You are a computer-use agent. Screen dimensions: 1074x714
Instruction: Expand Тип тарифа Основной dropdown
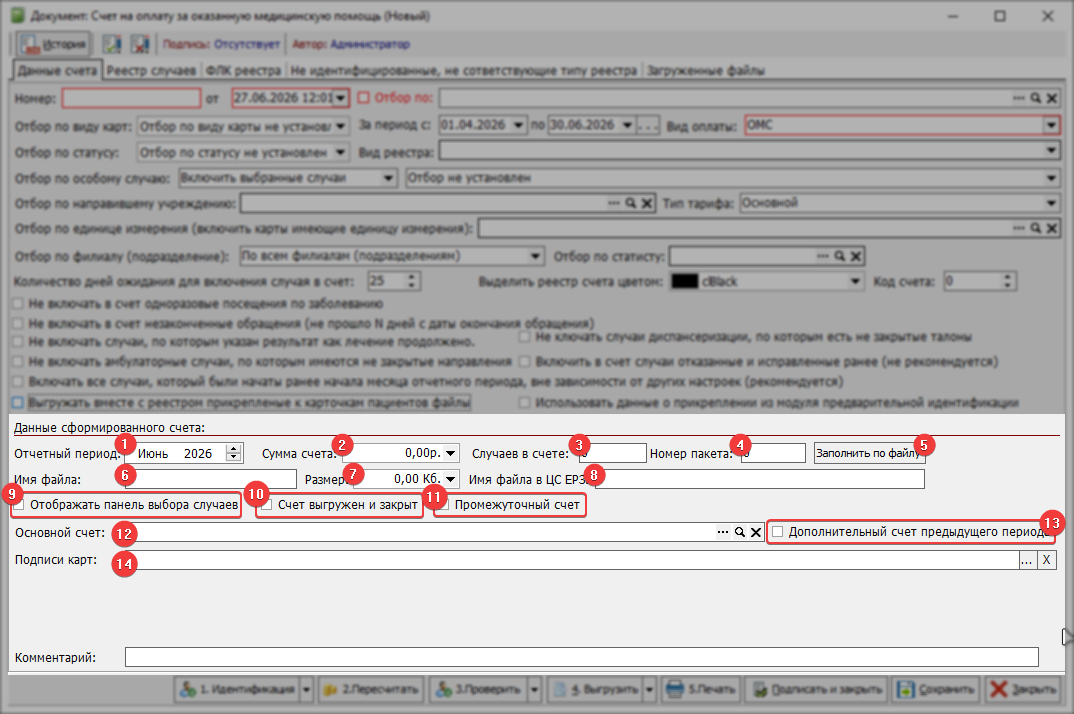(1051, 203)
